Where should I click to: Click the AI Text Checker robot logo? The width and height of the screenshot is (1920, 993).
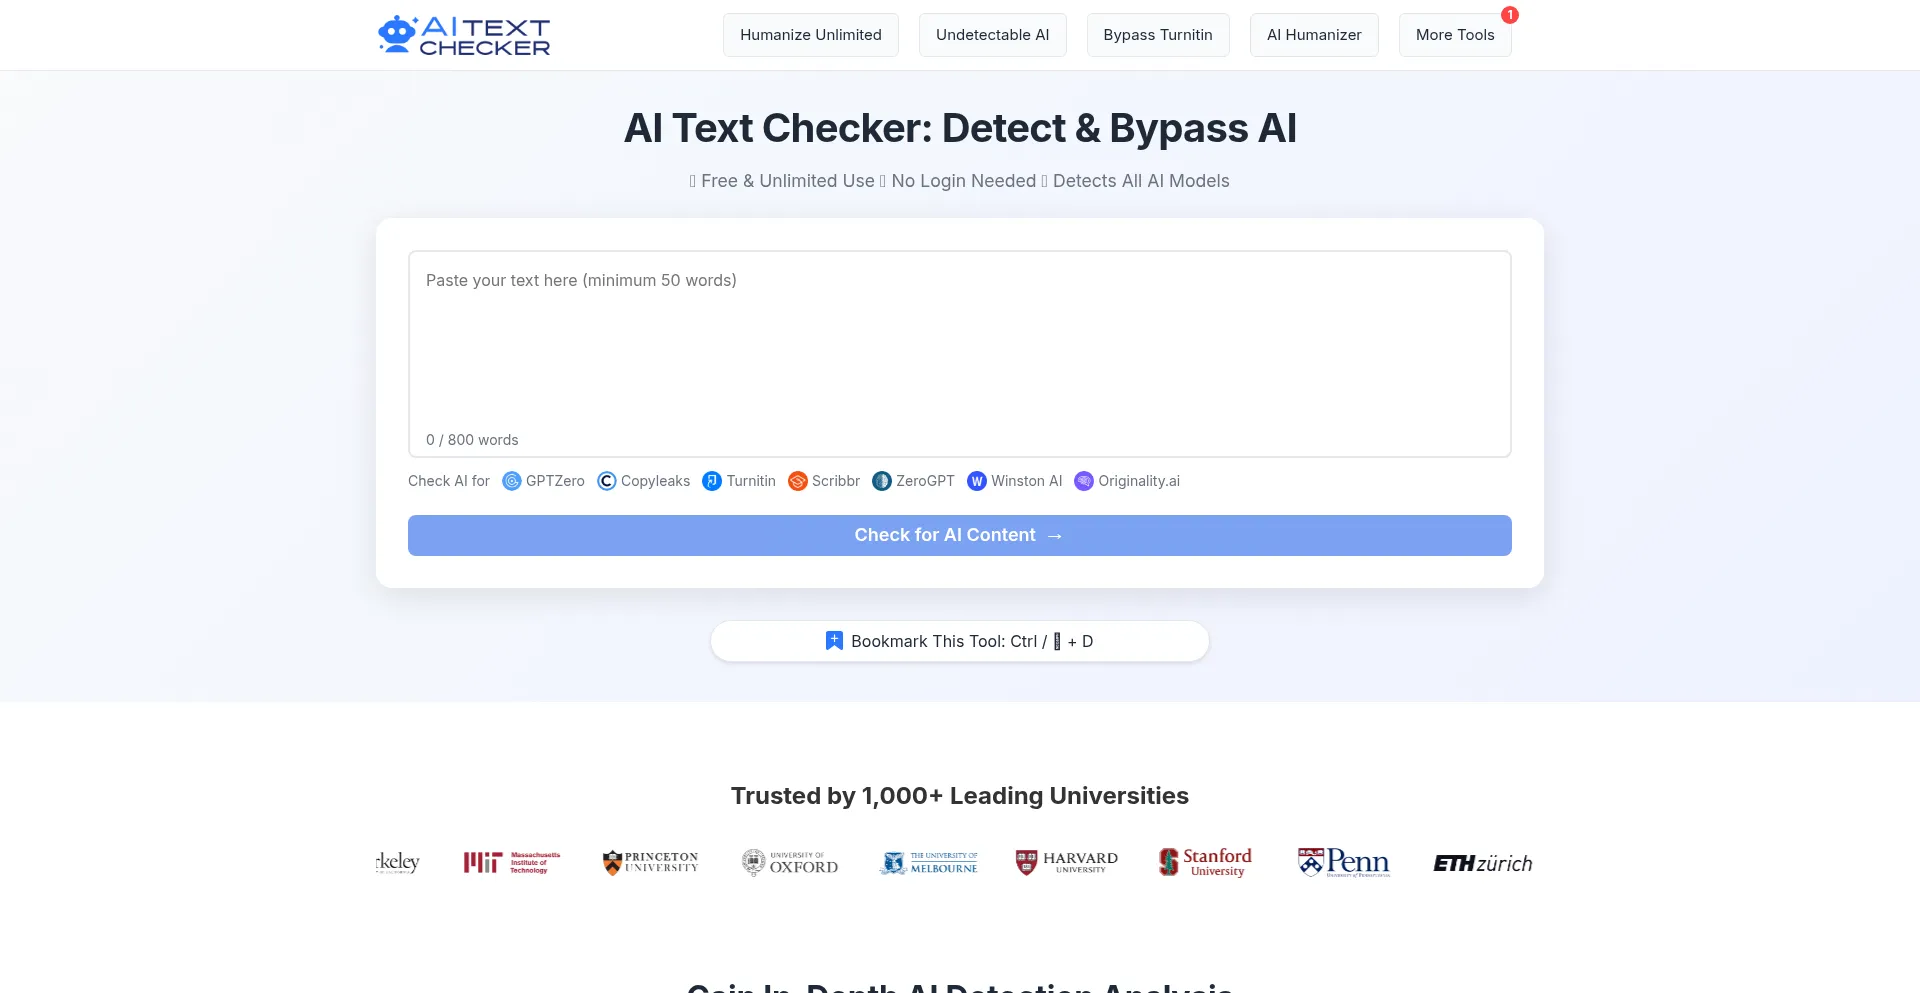click(x=464, y=35)
